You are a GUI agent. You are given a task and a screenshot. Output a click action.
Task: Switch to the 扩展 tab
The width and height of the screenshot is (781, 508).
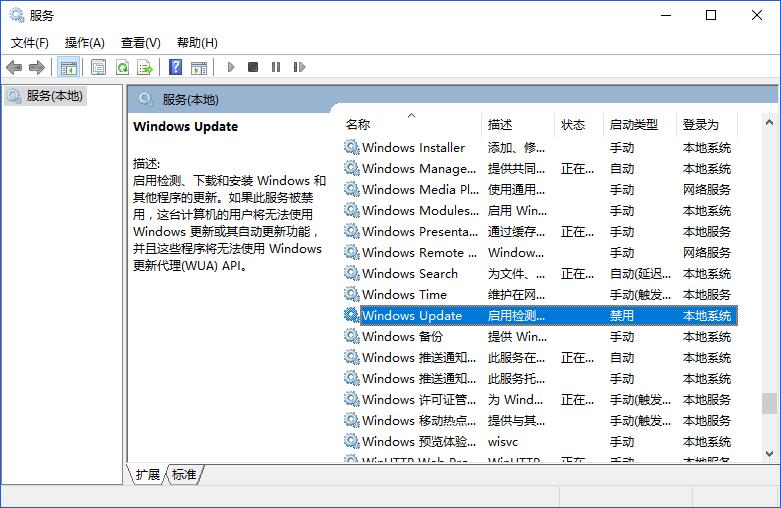coord(147,475)
